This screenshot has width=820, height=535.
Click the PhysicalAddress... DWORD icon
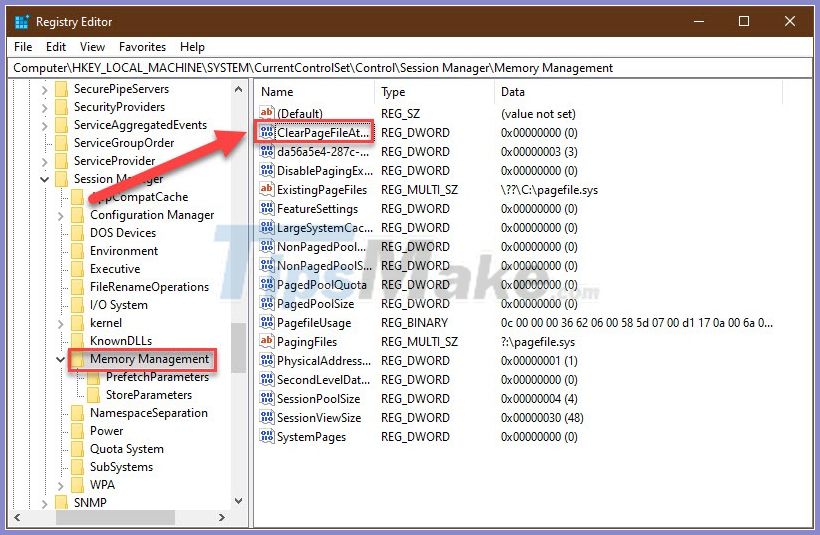(267, 360)
